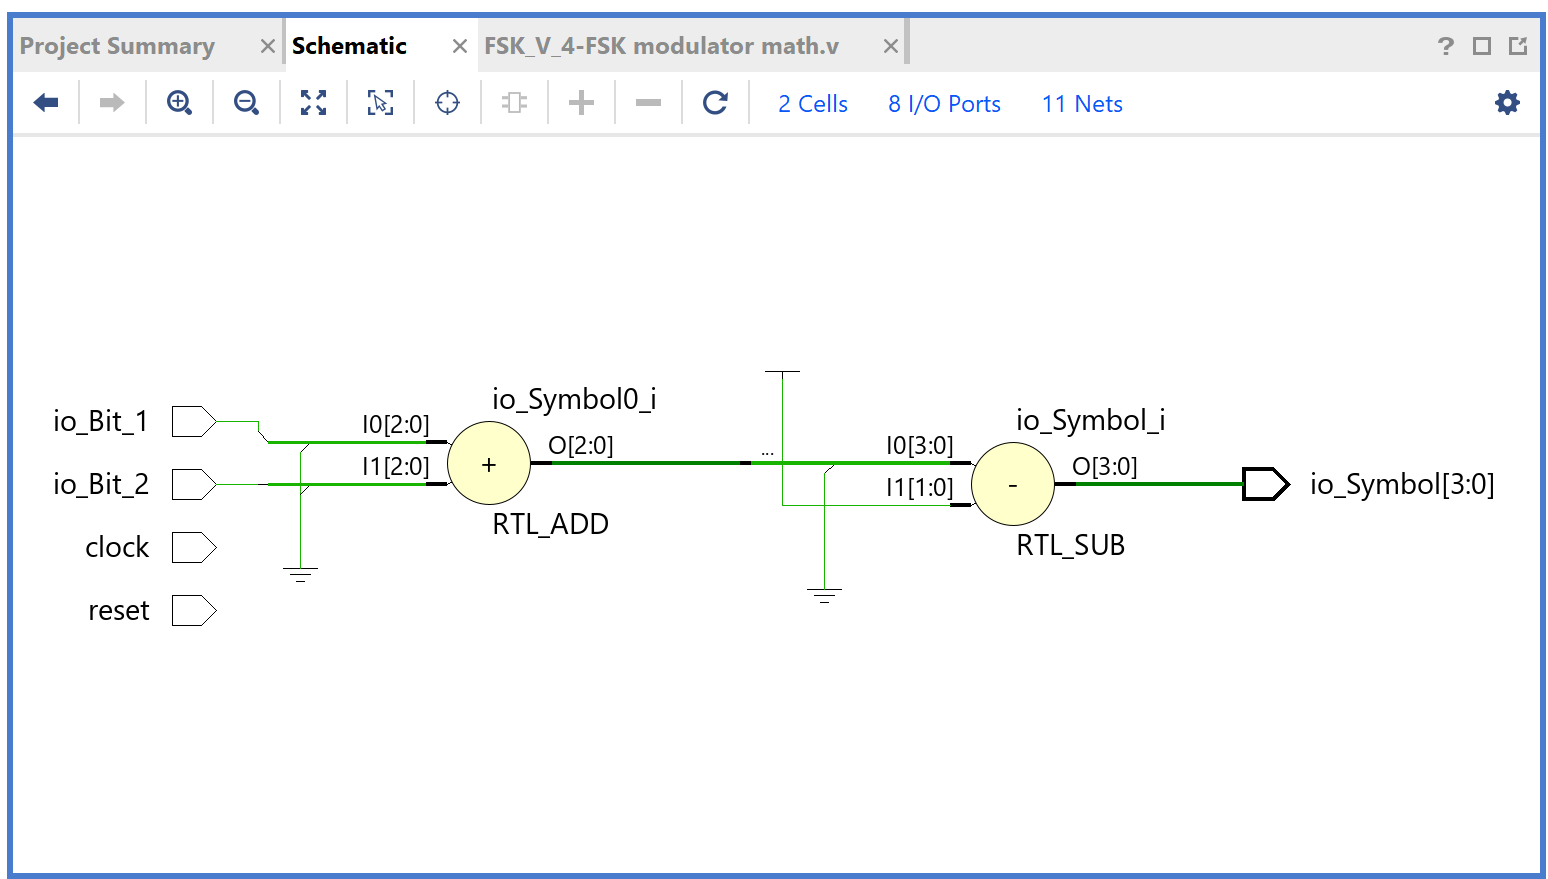
Task: Click the zoom in magnifier icon
Action: pos(179,103)
